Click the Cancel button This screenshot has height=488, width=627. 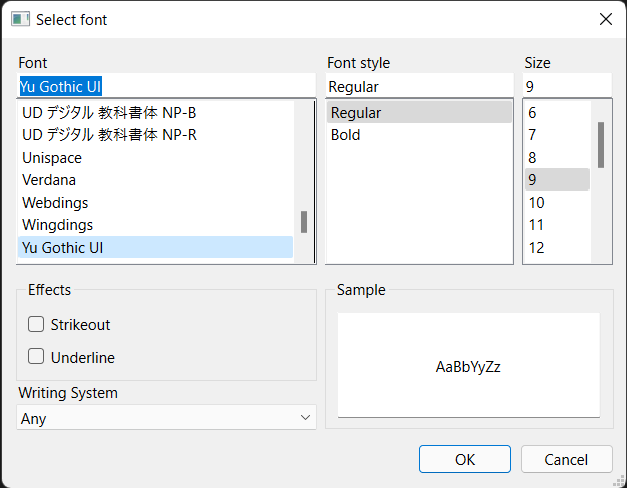pos(566,459)
